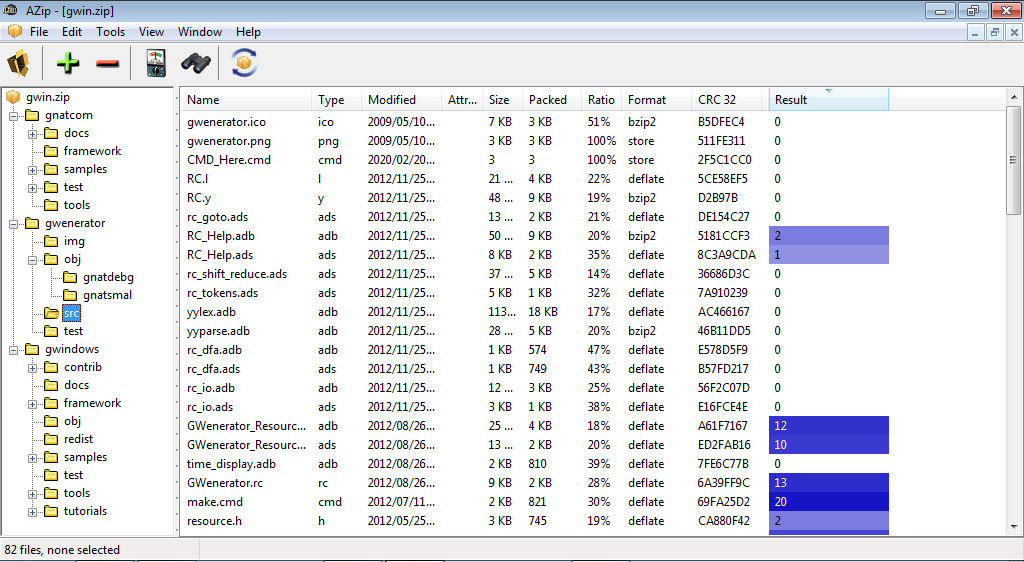The height and width of the screenshot is (562, 1024).
Task: Click the red minus delete entries icon
Action: click(107, 64)
